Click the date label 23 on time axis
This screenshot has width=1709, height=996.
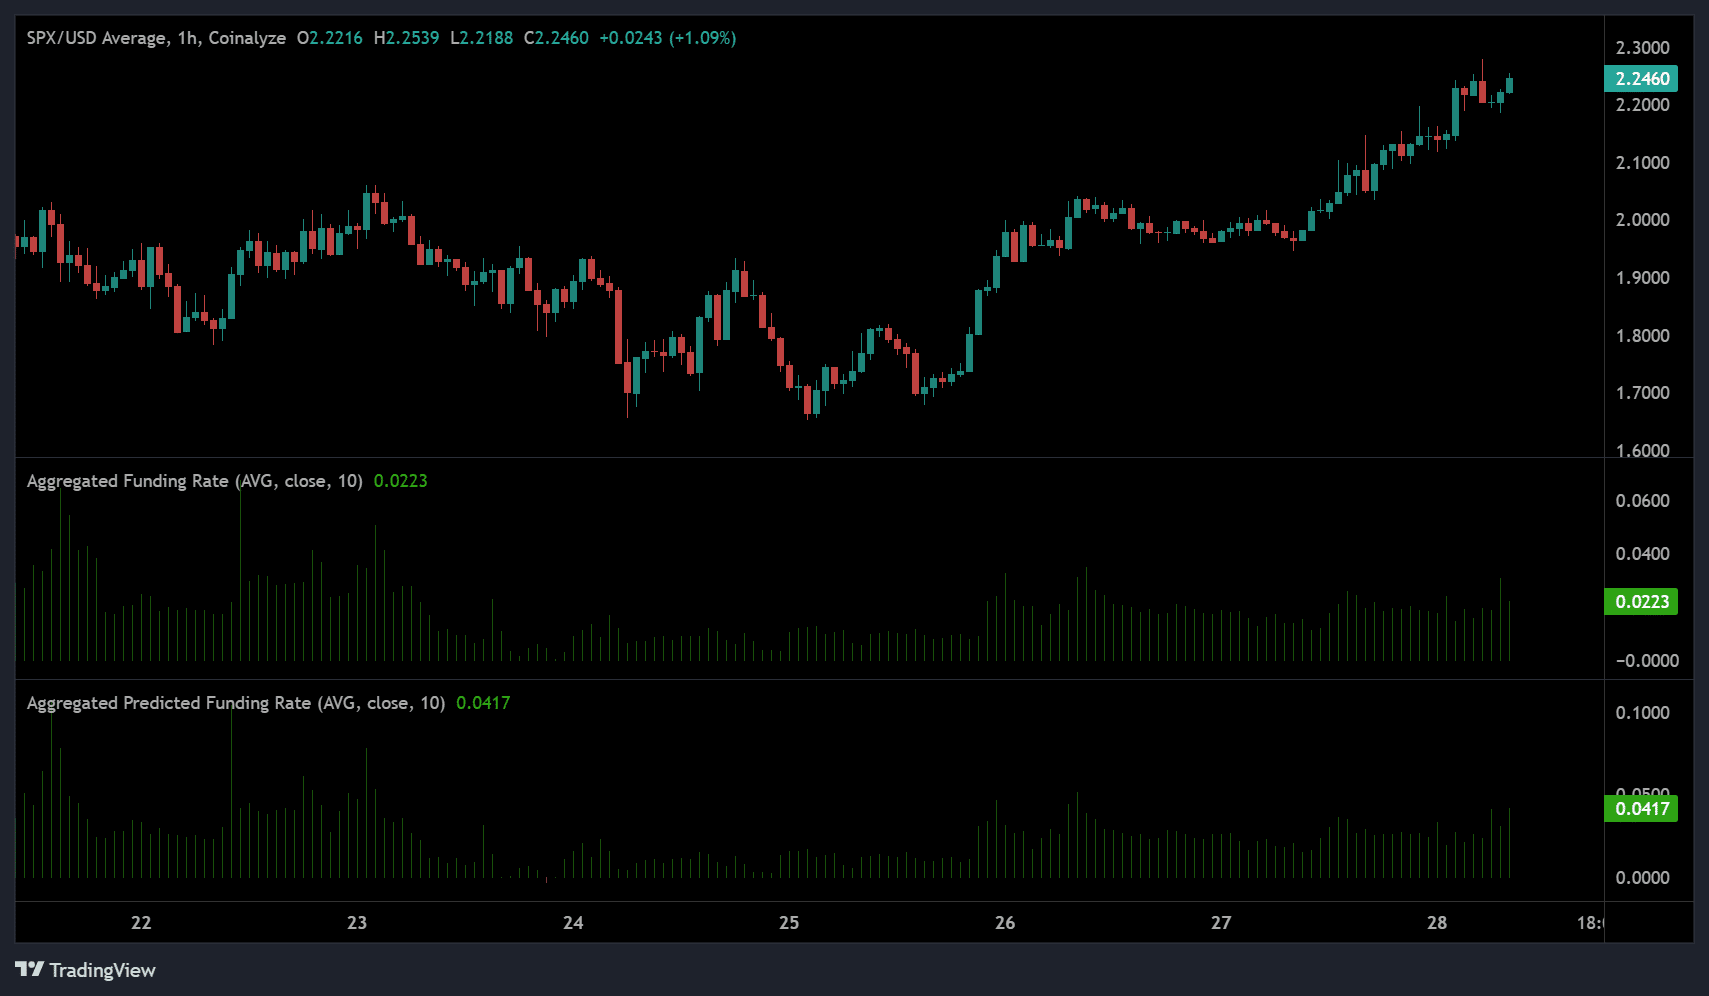(x=357, y=923)
